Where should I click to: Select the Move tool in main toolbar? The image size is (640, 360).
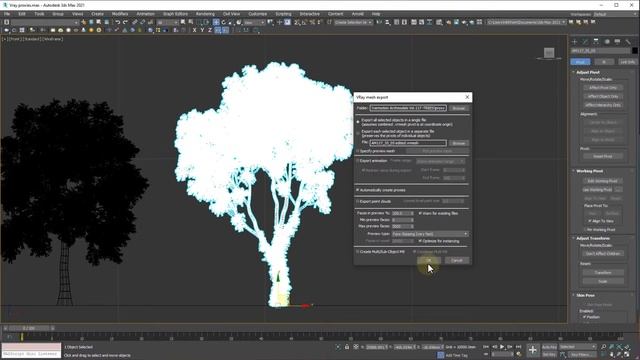(x=216, y=22)
